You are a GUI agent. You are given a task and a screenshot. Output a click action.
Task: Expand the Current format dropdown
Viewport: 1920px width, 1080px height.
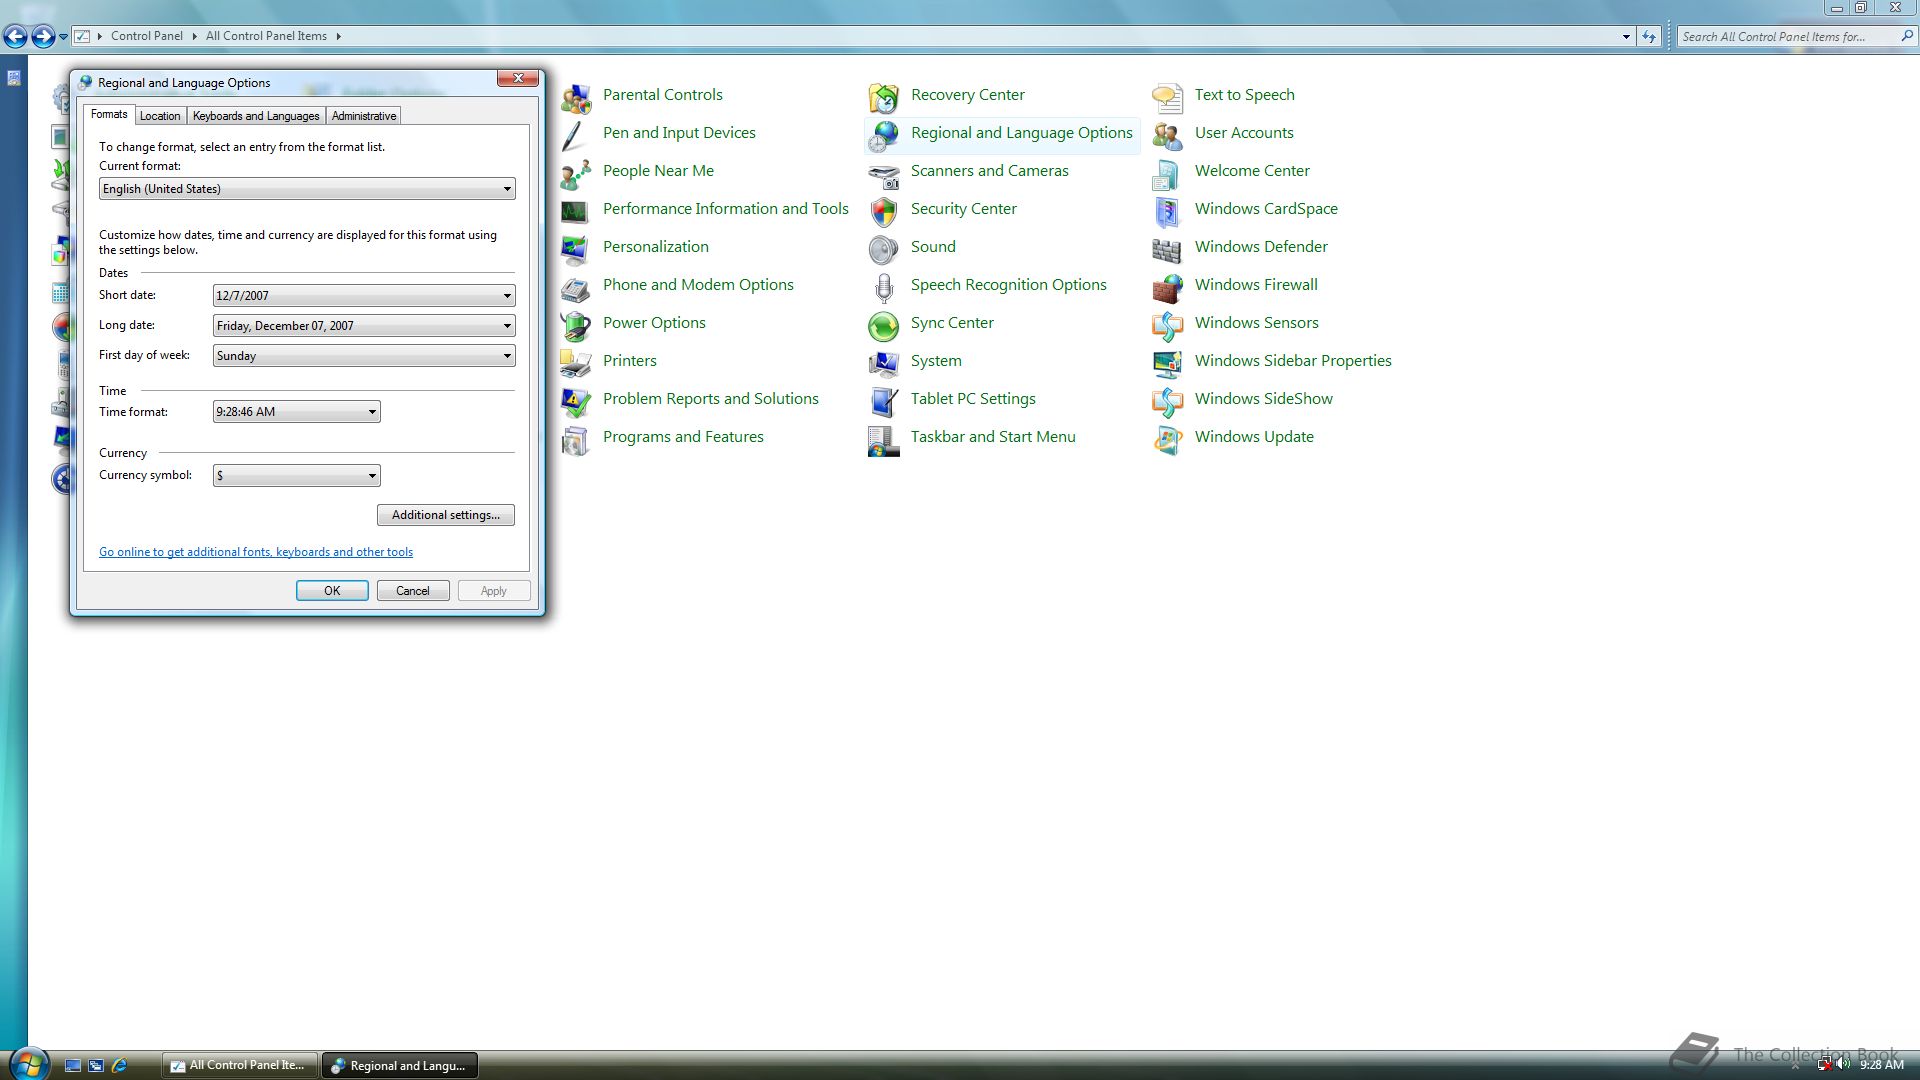[307, 189]
